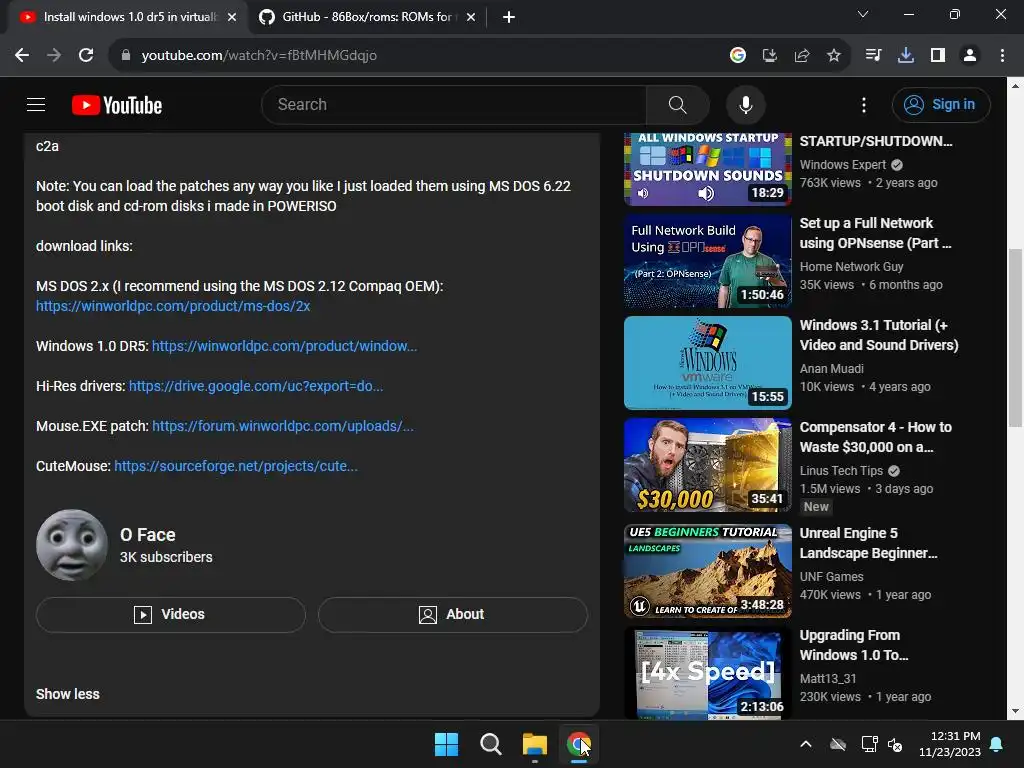Viewport: 1024px width, 768px height.
Task: Open network tray icon
Action: tap(869, 744)
